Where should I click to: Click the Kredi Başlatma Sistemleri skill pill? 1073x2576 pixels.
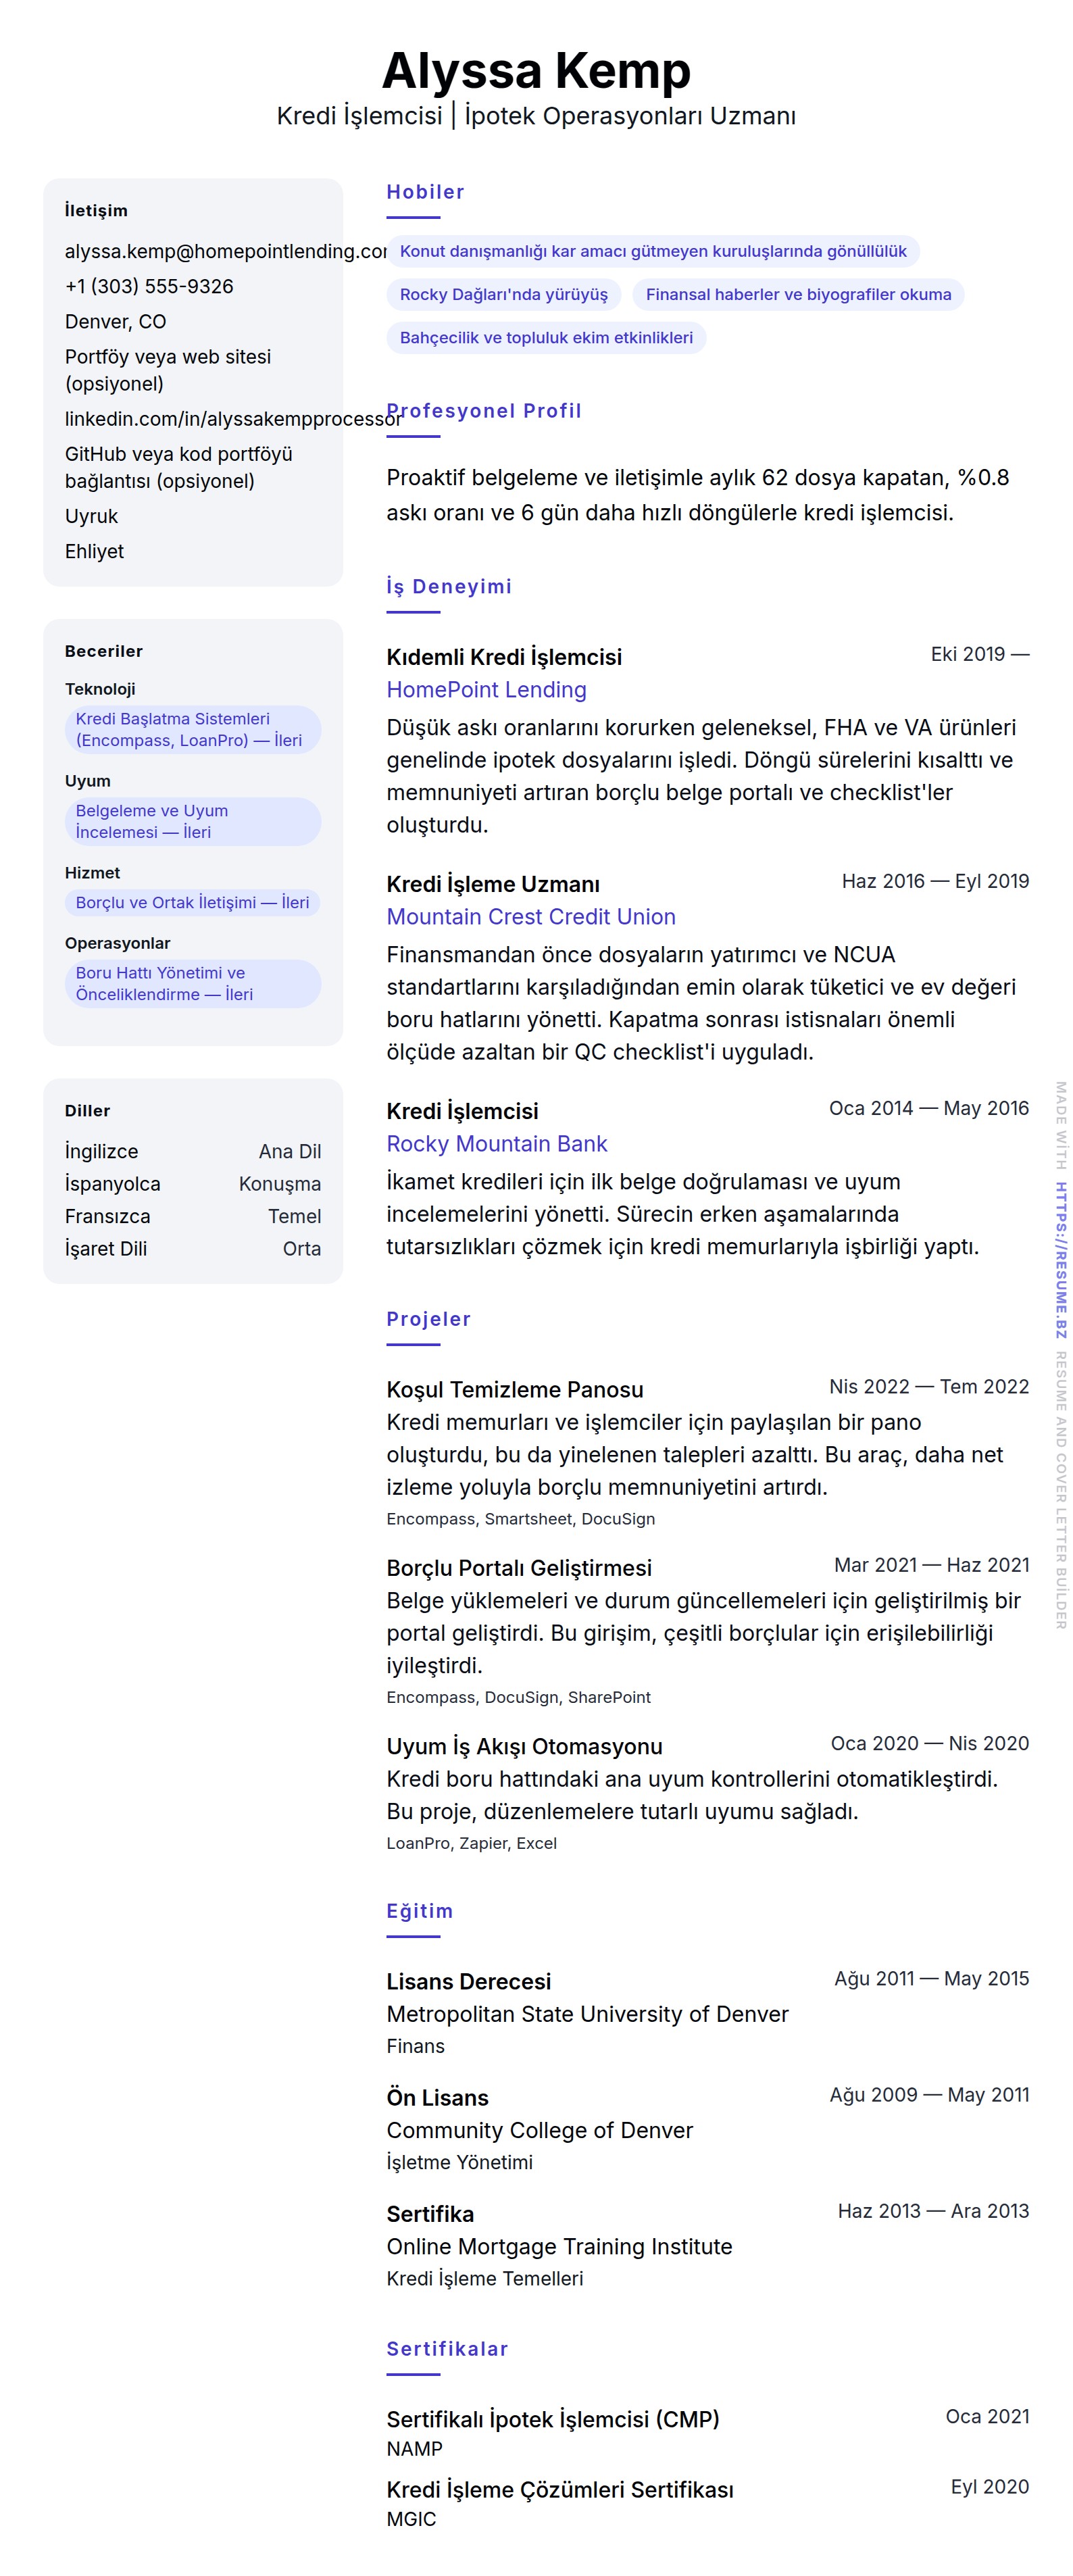click(192, 729)
